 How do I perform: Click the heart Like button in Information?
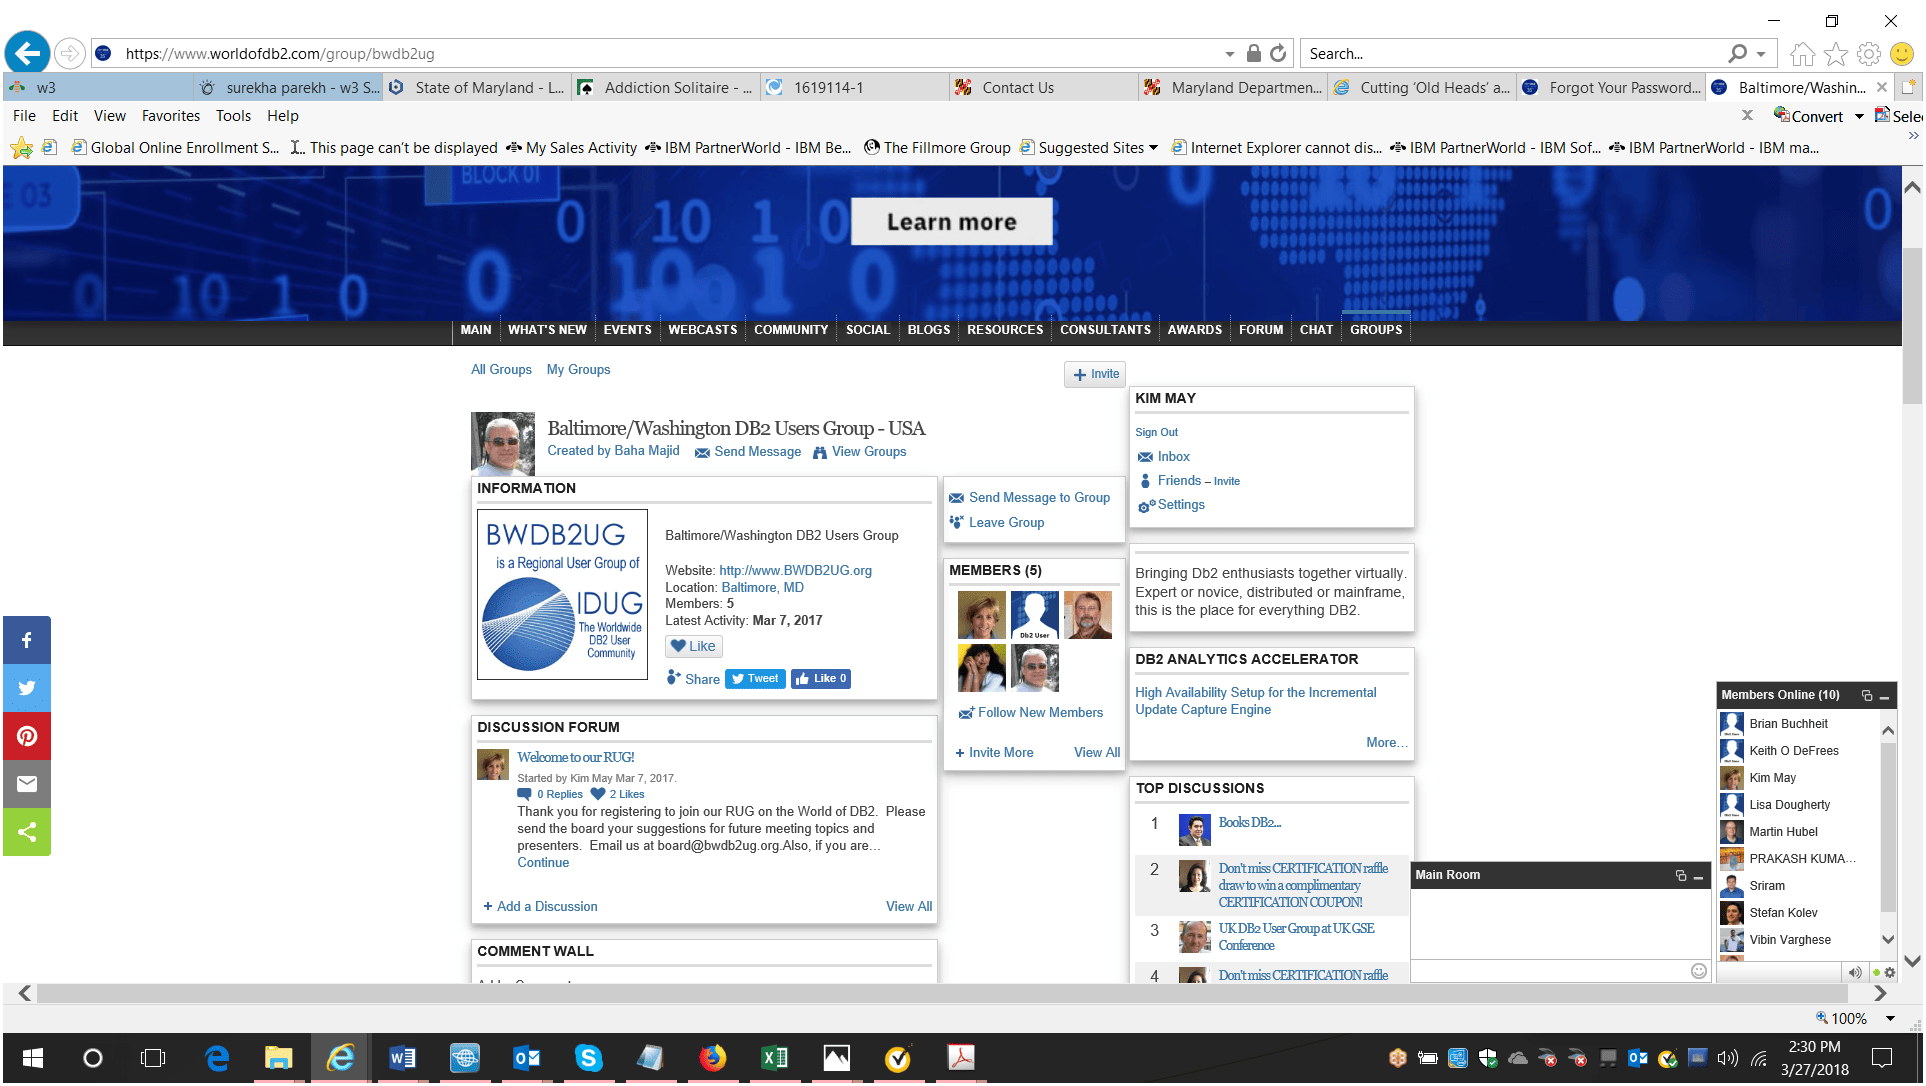[693, 647]
